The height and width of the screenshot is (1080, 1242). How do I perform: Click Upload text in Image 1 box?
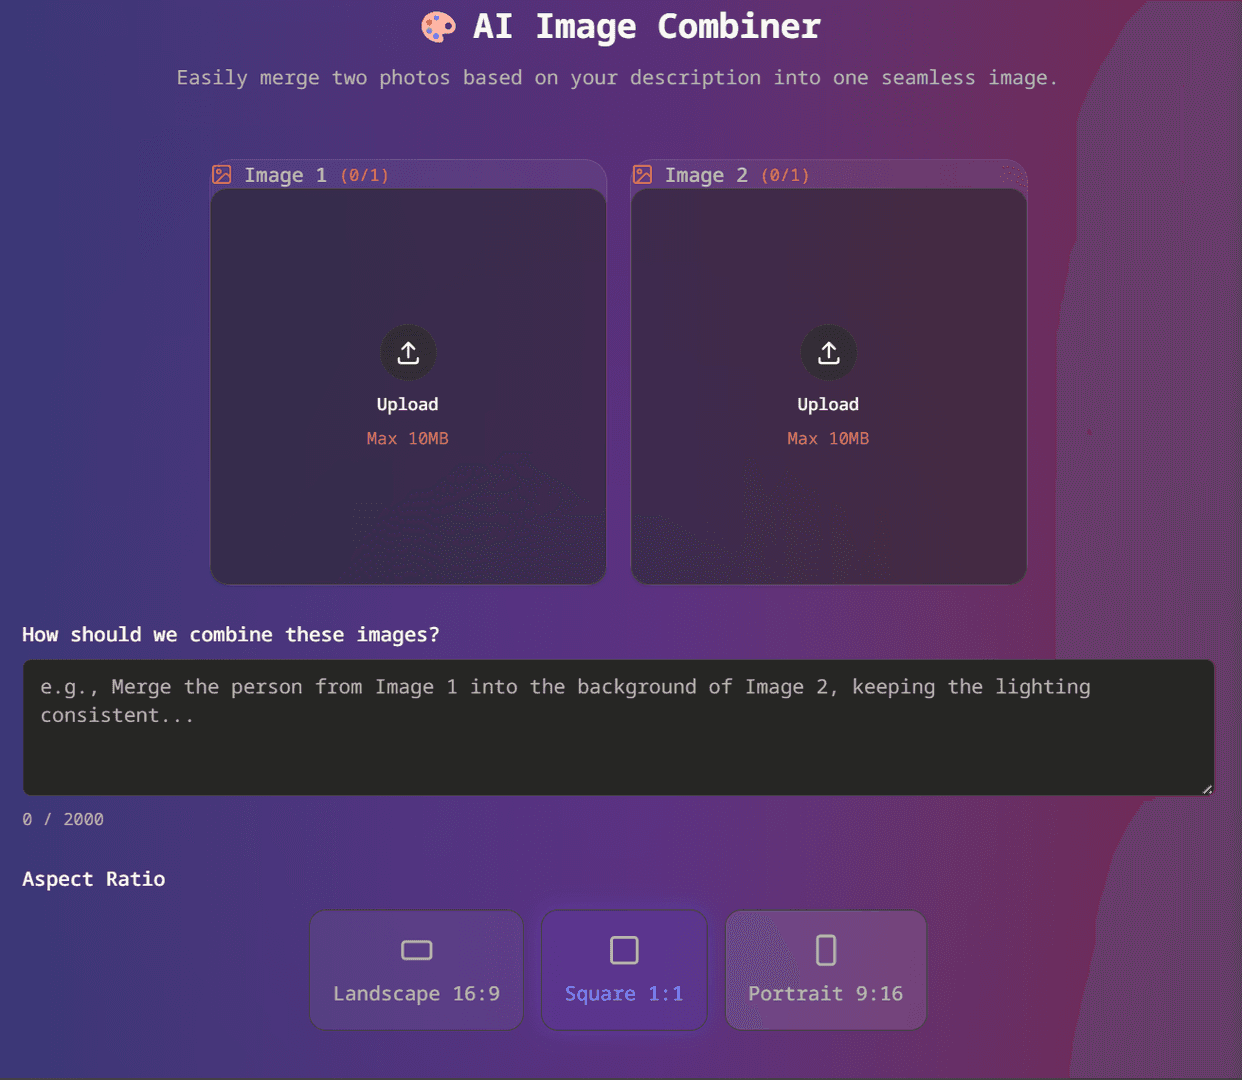tap(407, 404)
